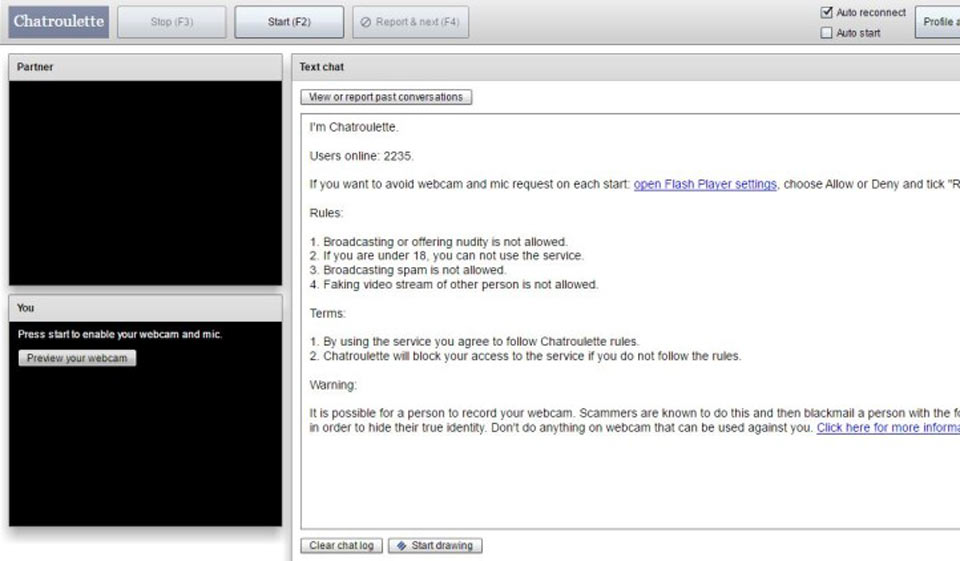Screen dimensions: 960x561
Task: Click Preview your webcam button
Action: 77,358
